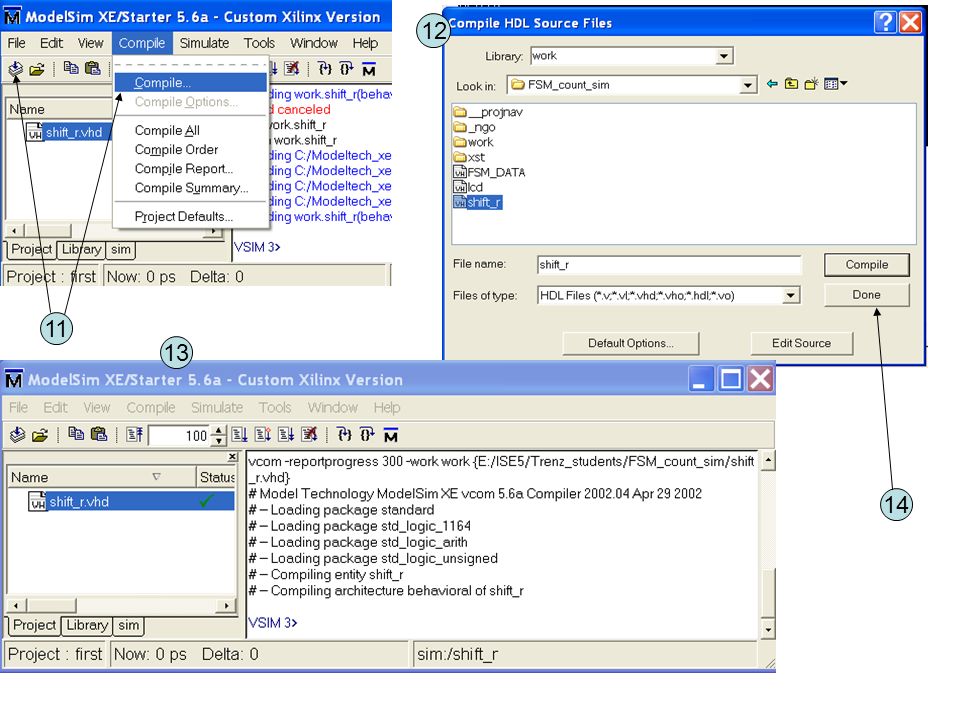Click Compile icon in lower ModelSim toolbar
The height and width of the screenshot is (720, 960).
click(18, 435)
